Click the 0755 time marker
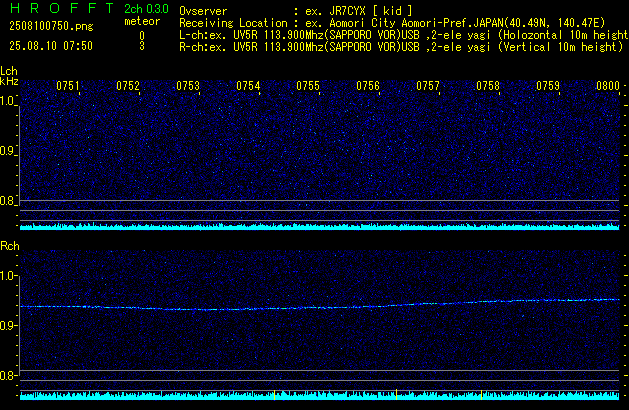The width and height of the screenshot is (629, 410). click(308, 86)
